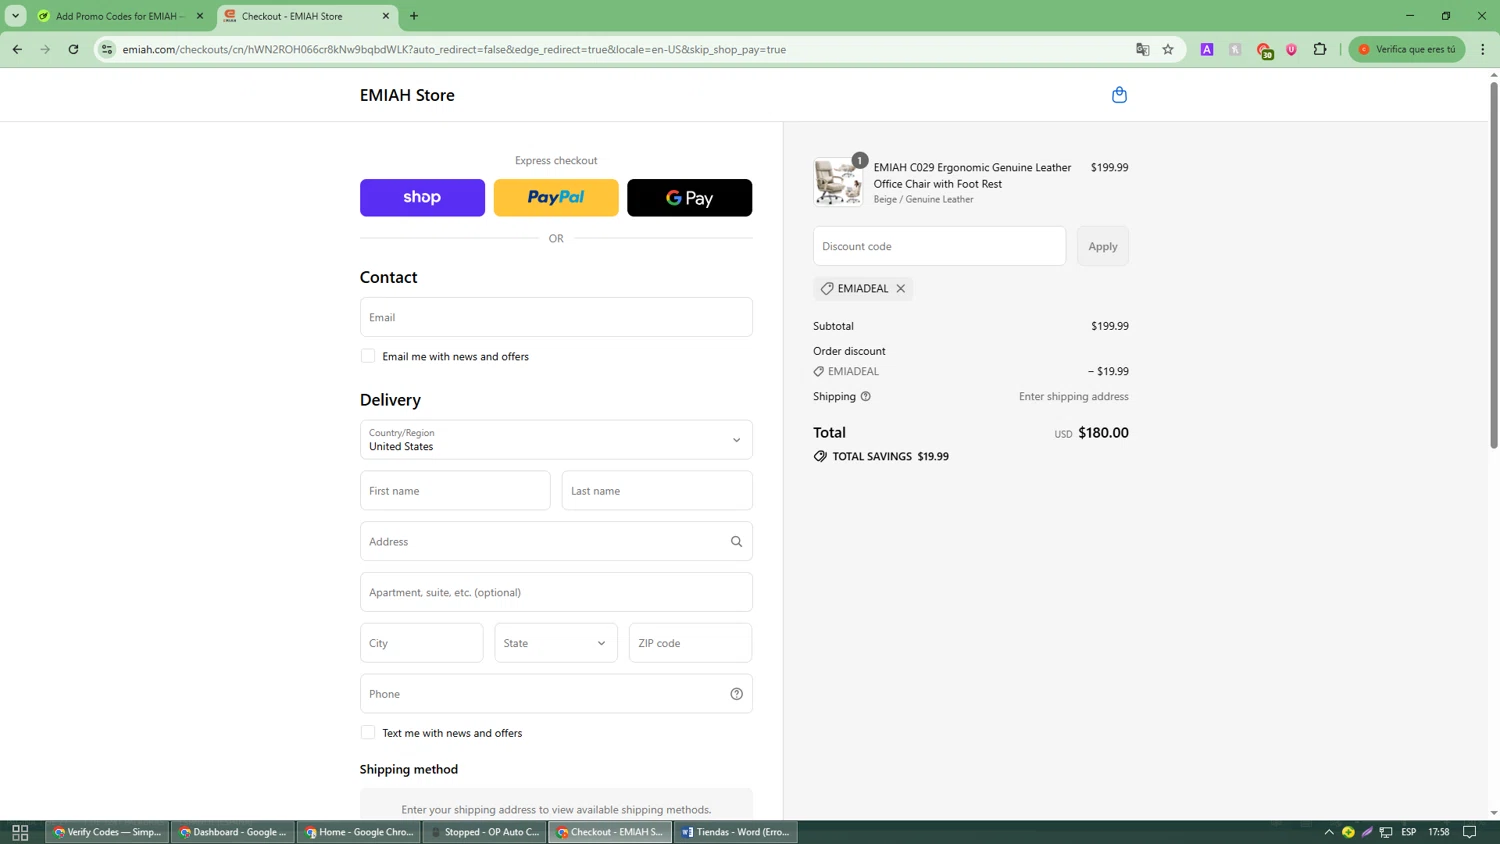Reload the checkout page
1500x844 pixels.
(x=73, y=49)
